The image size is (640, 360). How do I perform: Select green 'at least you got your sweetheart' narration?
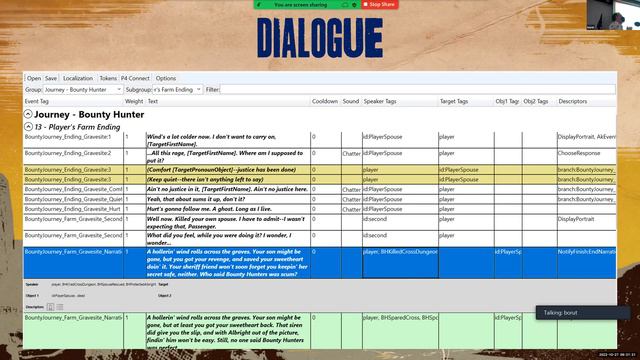click(228, 331)
